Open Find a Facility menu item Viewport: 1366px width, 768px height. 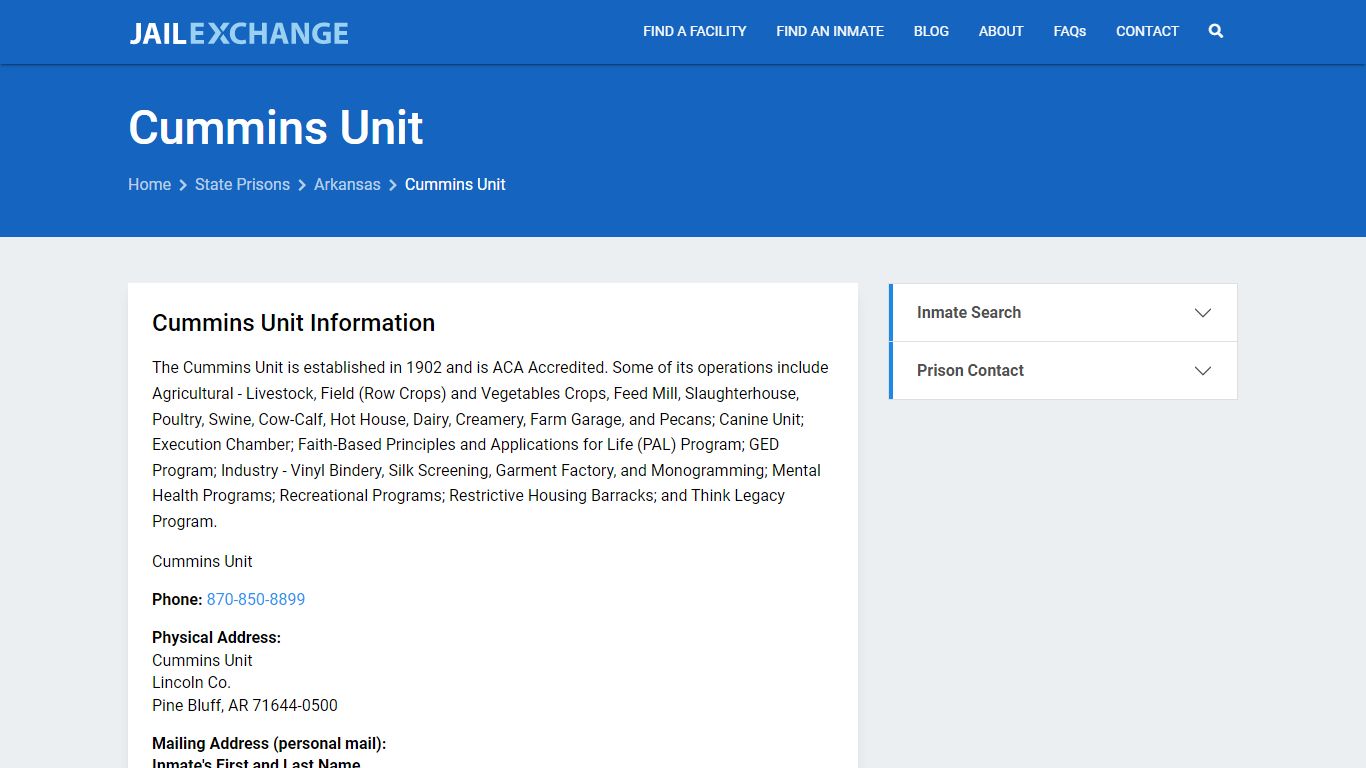pyautogui.click(x=695, y=31)
